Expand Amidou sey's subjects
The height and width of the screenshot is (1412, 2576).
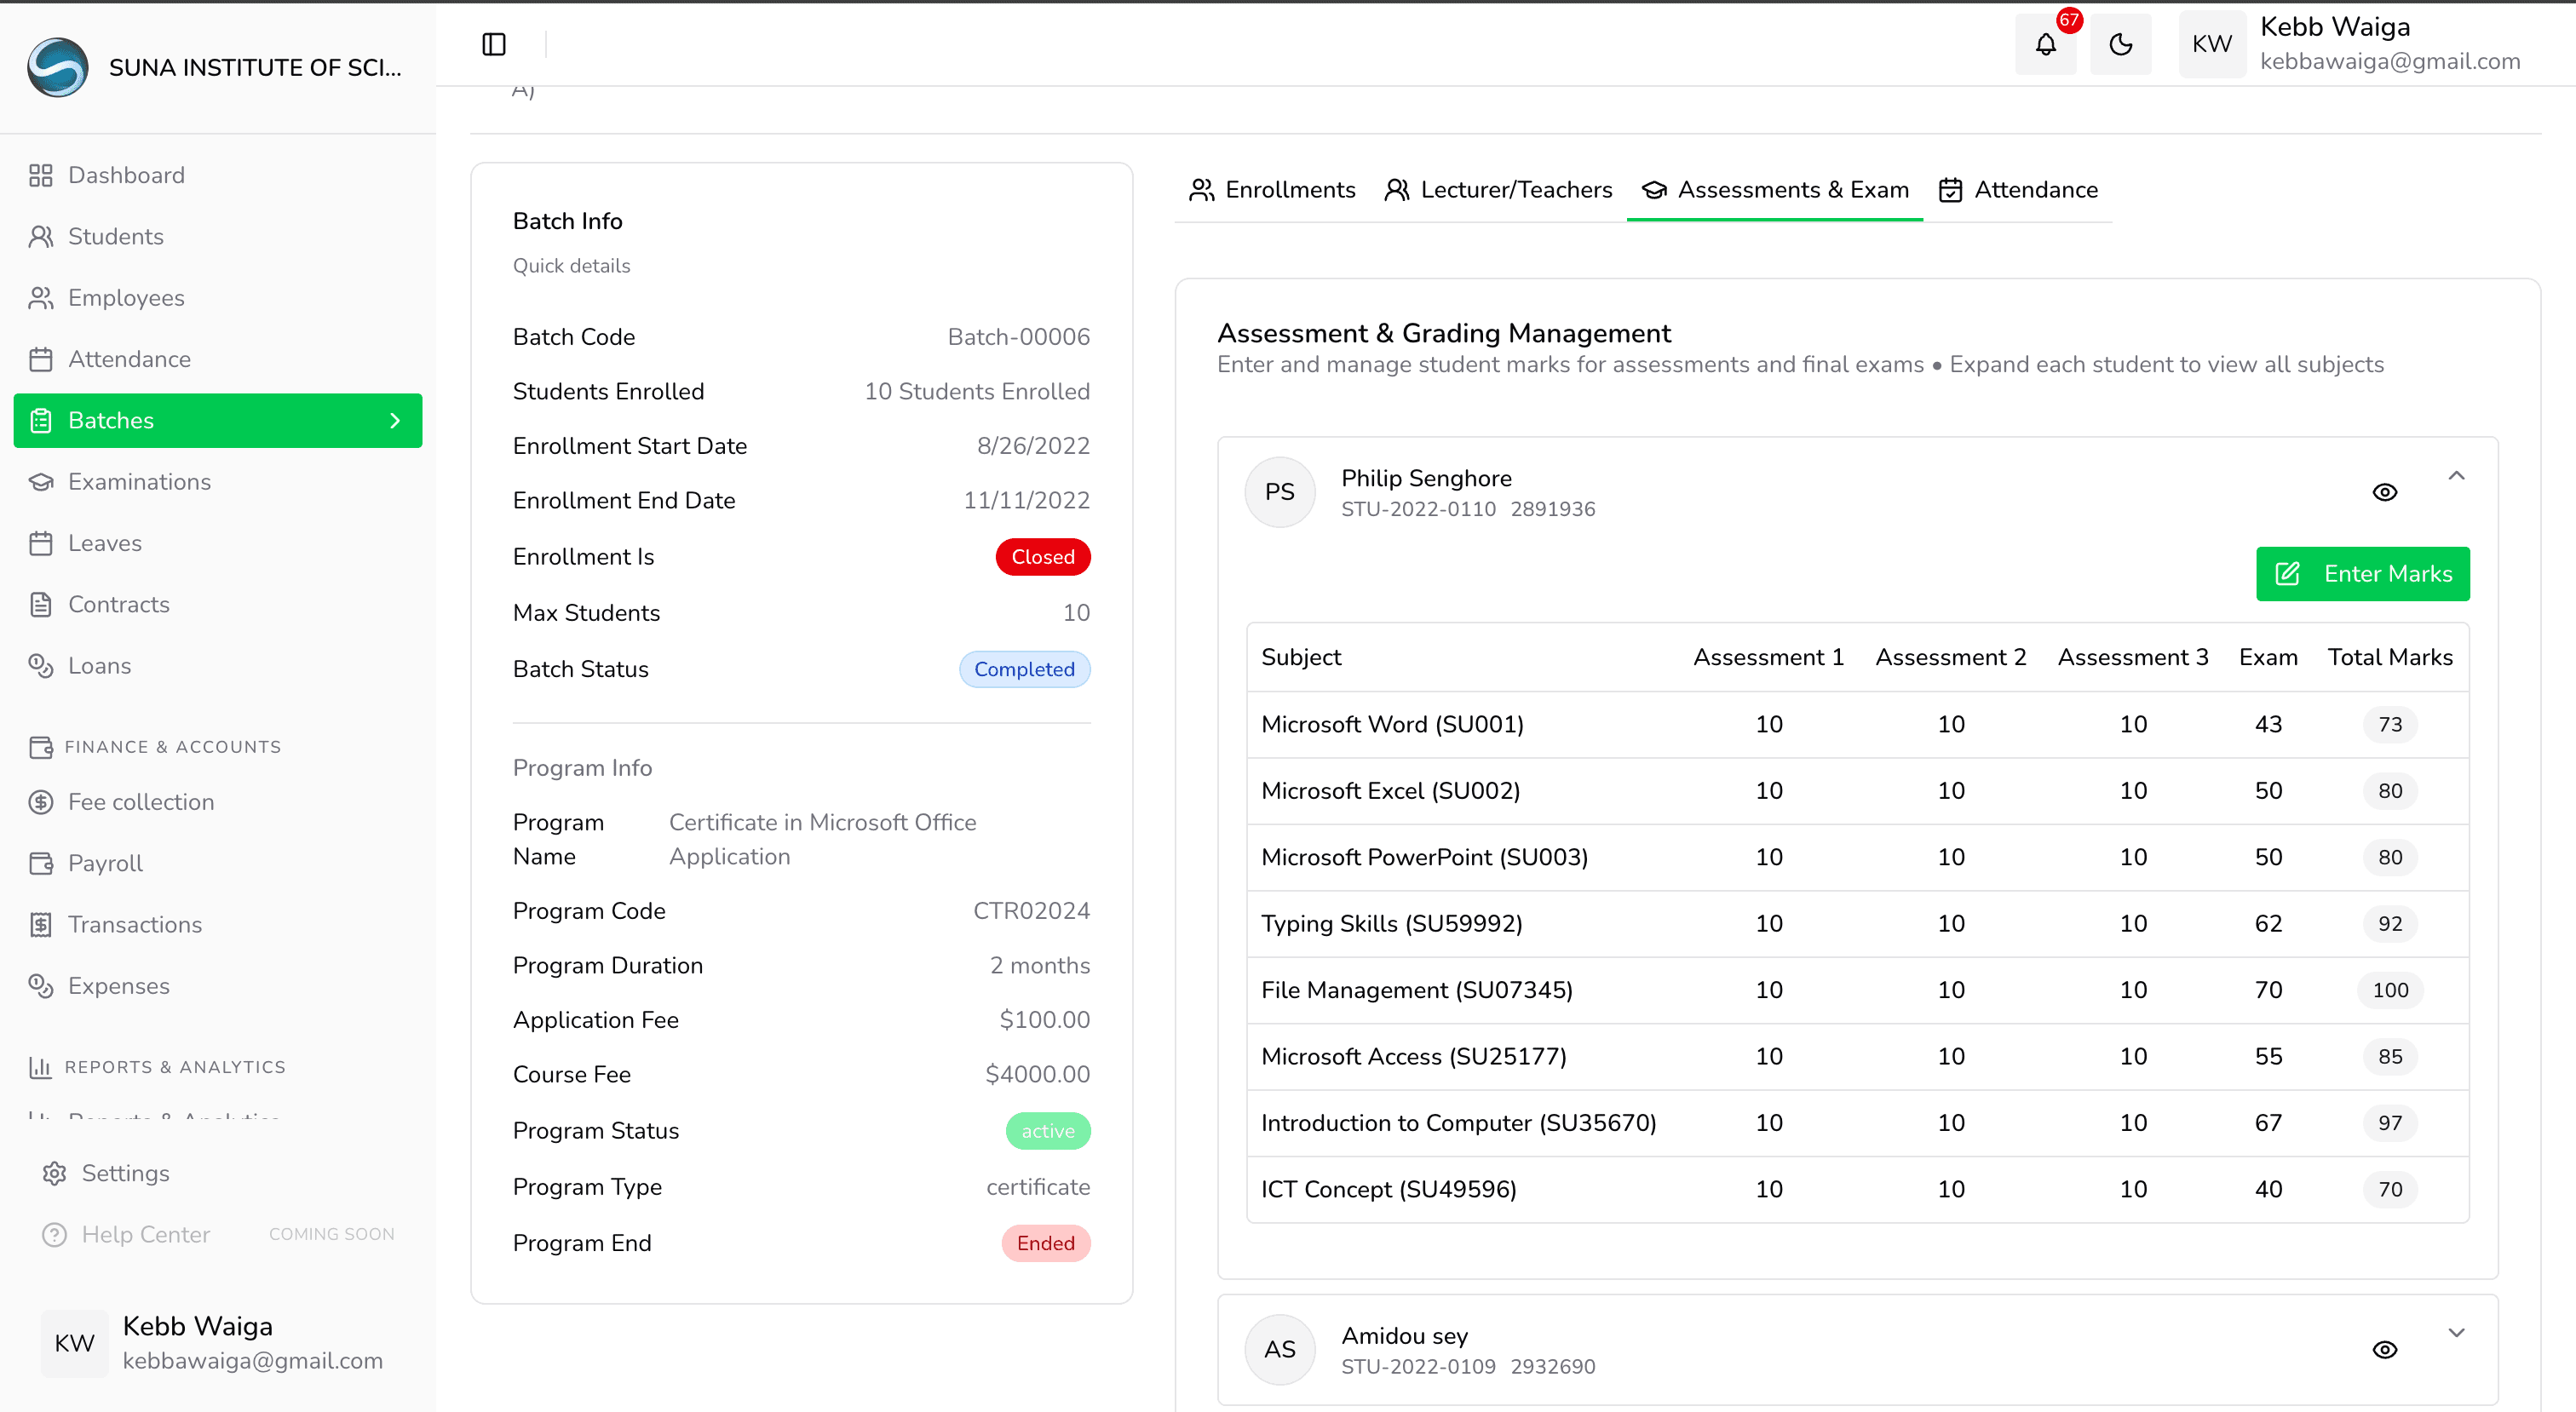tap(2456, 1333)
